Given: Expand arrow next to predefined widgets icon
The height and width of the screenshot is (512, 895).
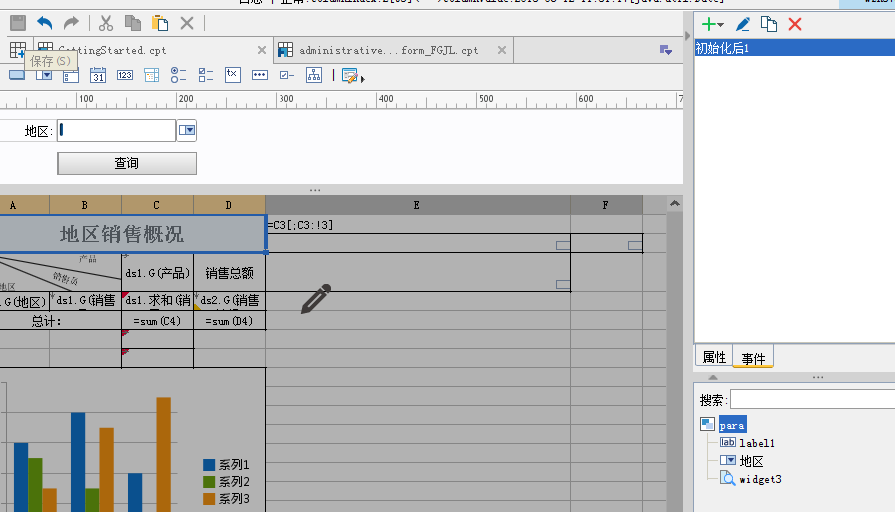Looking at the screenshot, I should (x=362, y=79).
